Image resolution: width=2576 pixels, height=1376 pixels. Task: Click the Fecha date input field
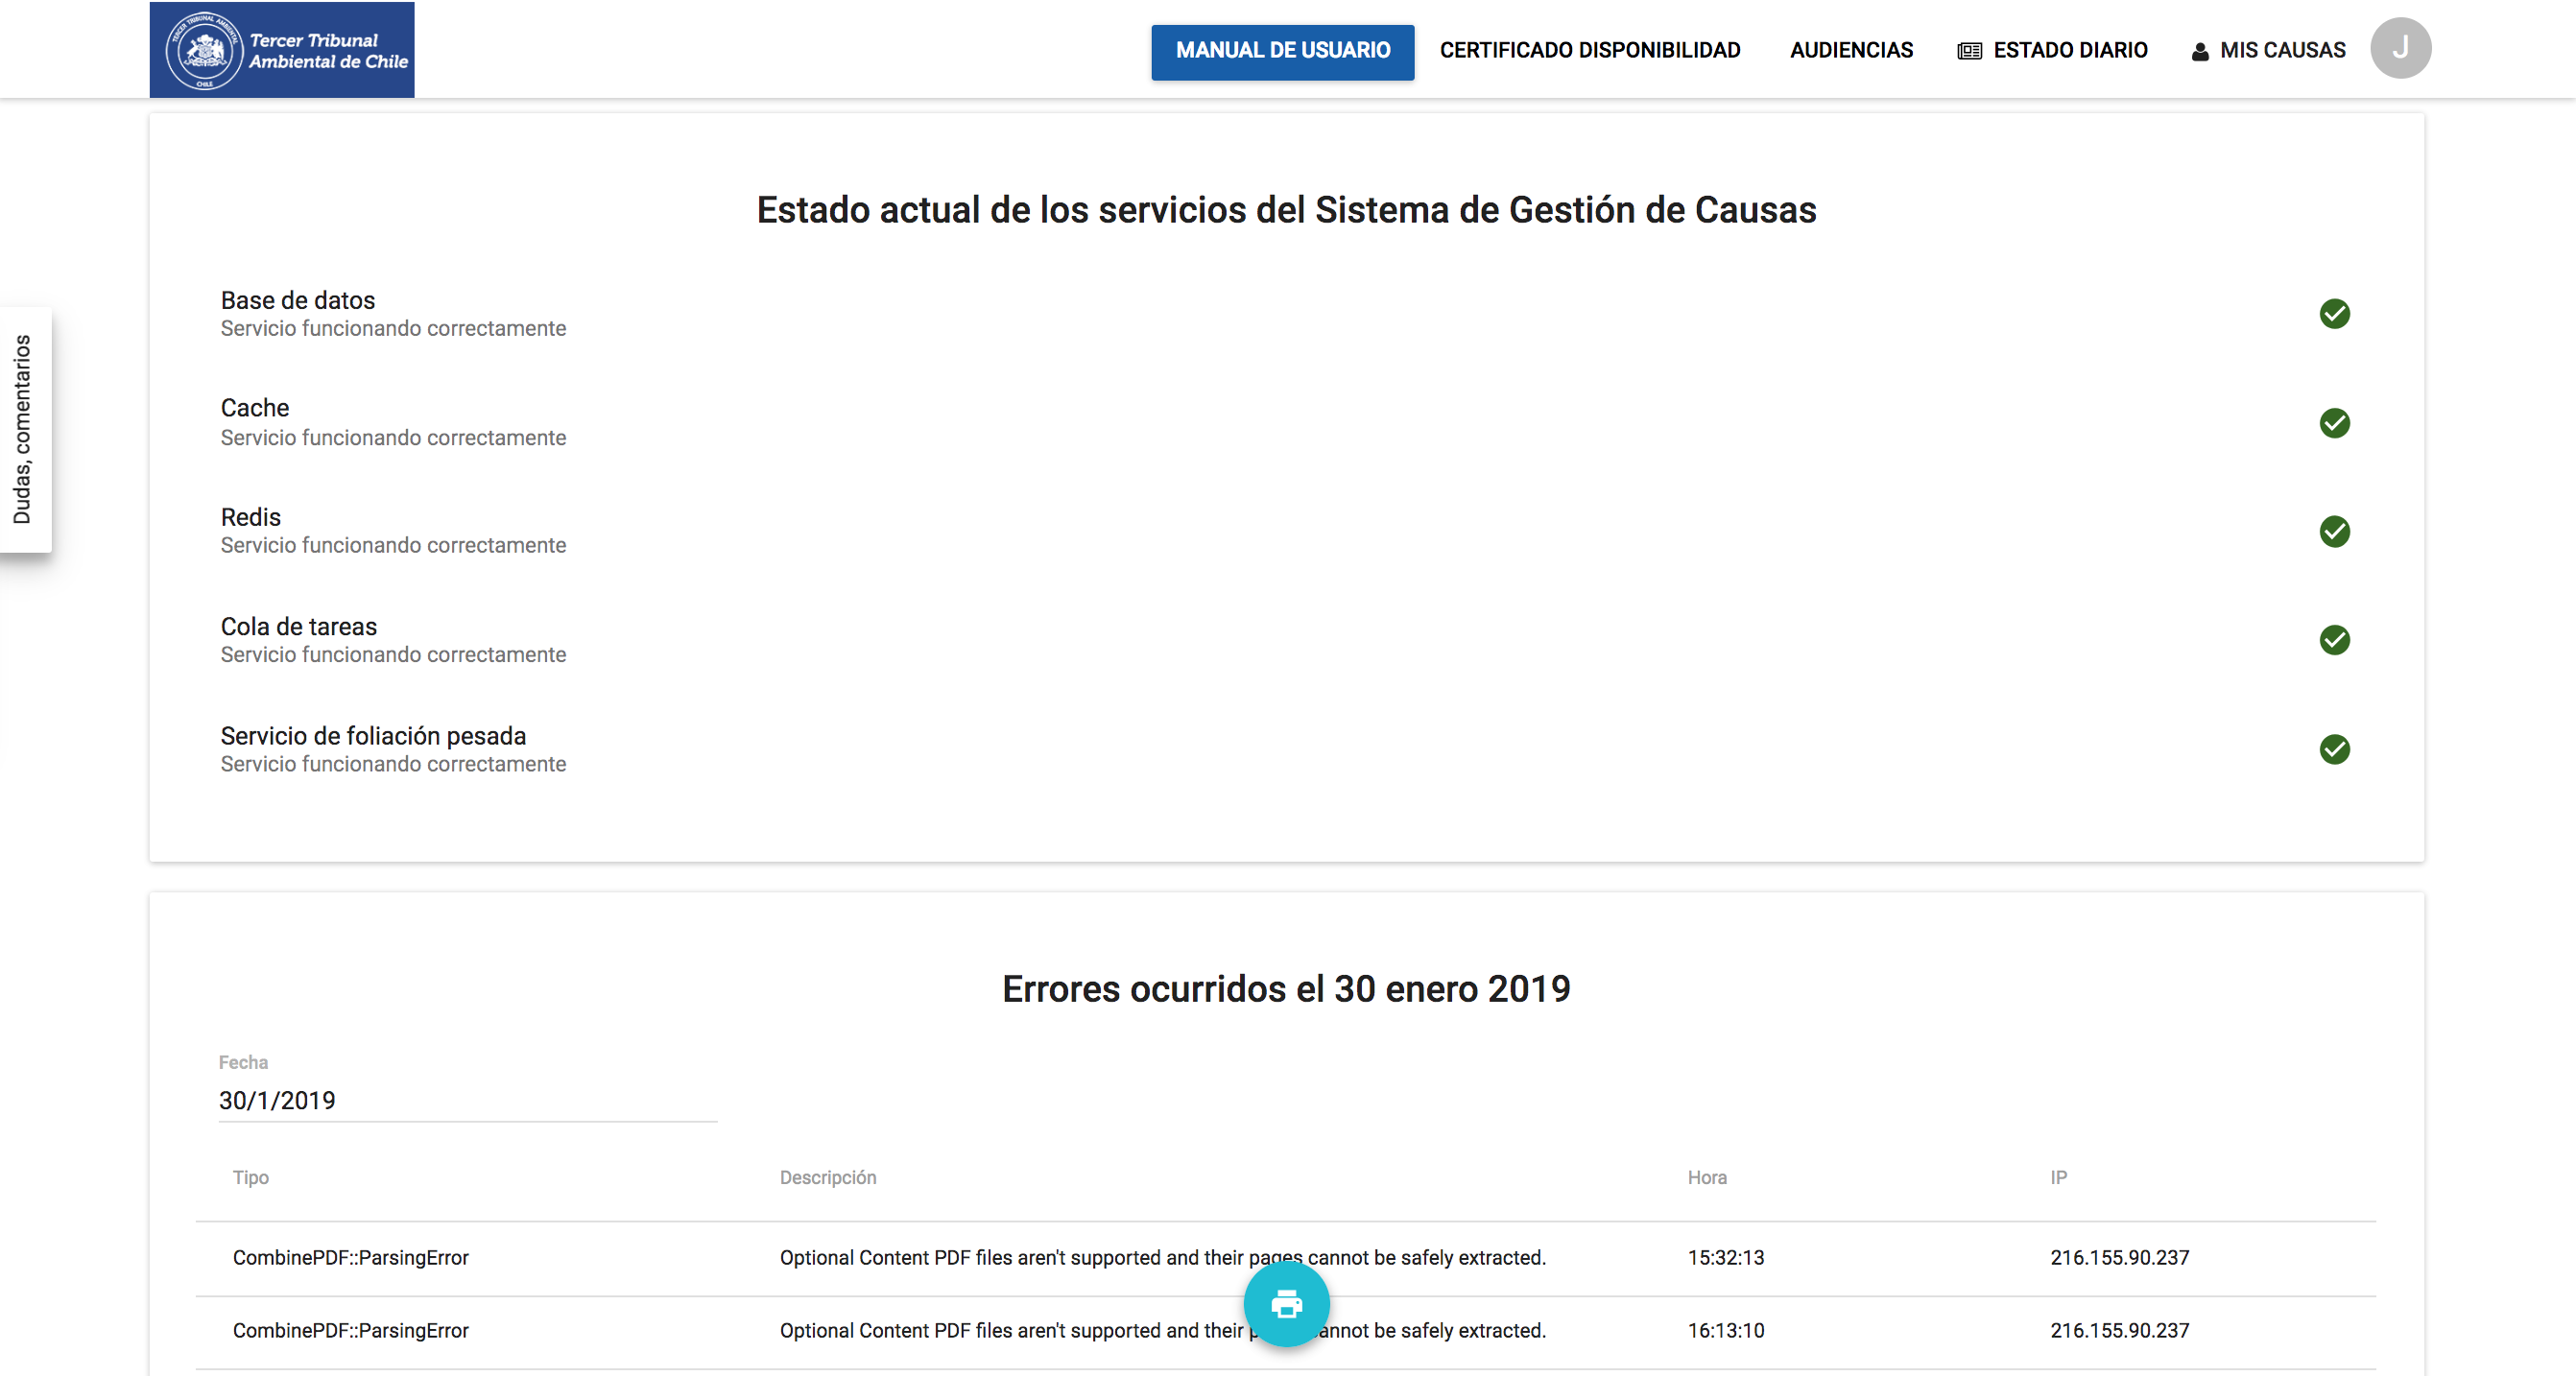[x=467, y=1100]
